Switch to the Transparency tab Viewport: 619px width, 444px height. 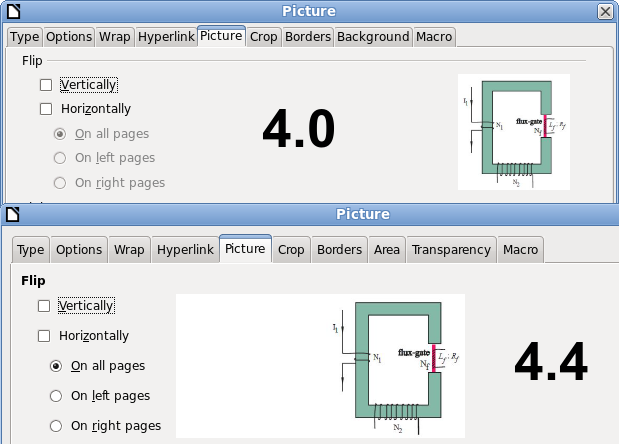(451, 250)
